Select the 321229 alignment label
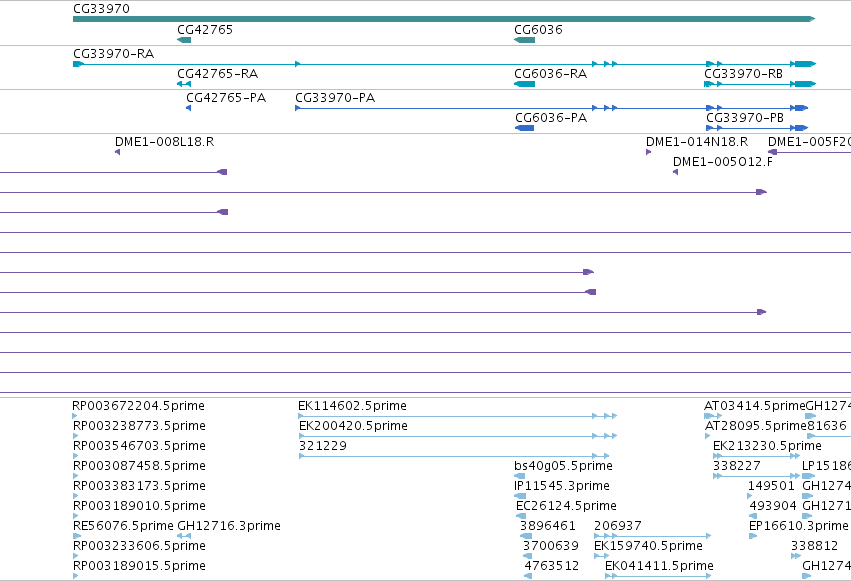Image resolution: width=851 pixels, height=581 pixels. click(323, 446)
